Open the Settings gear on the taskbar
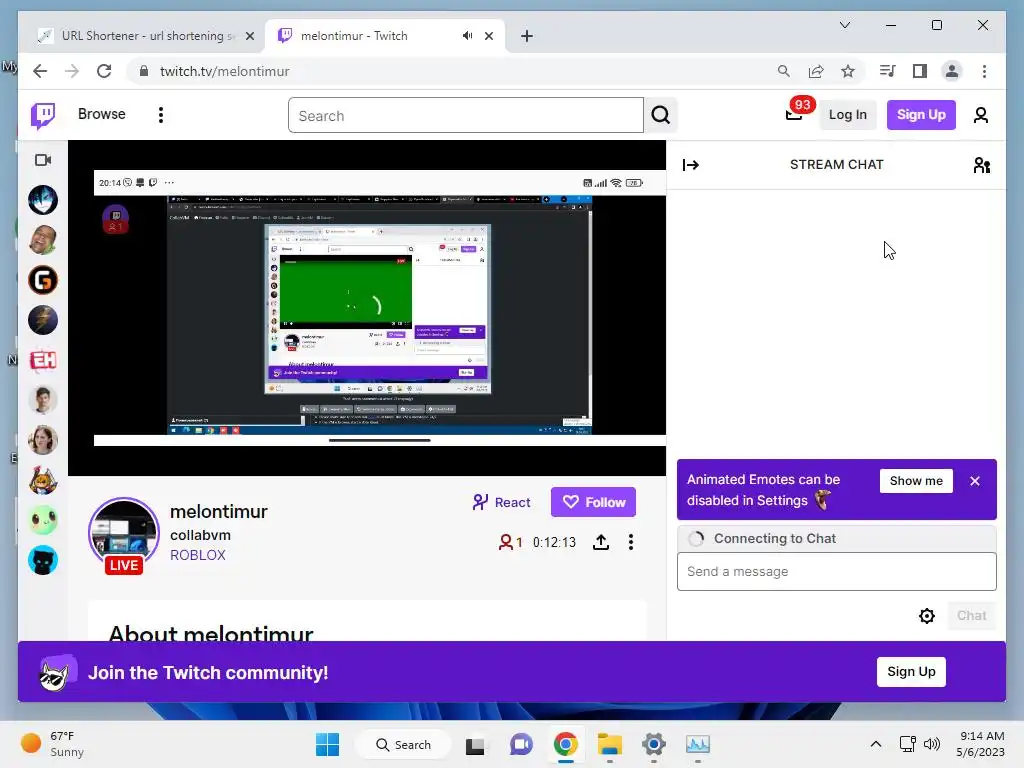Image resolution: width=1024 pixels, height=768 pixels. pos(653,744)
